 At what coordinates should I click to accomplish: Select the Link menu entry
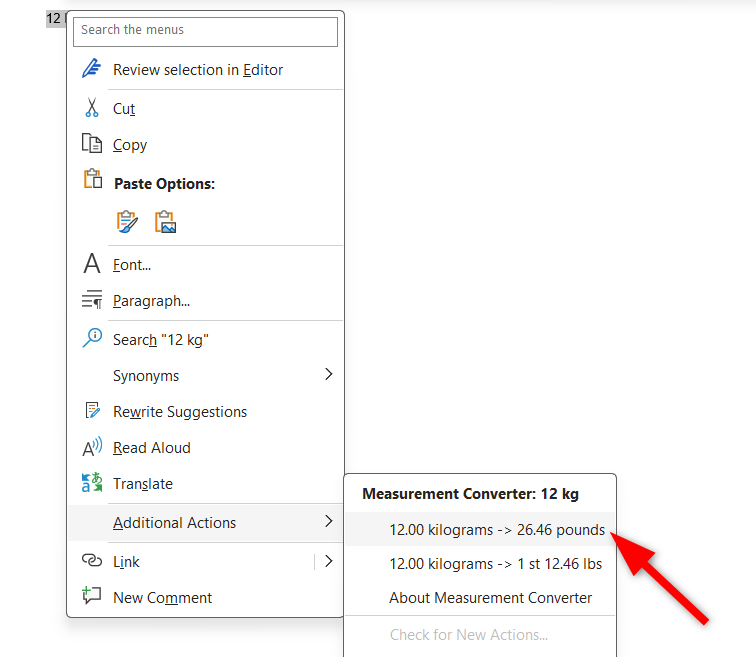pyautogui.click(x=126, y=562)
